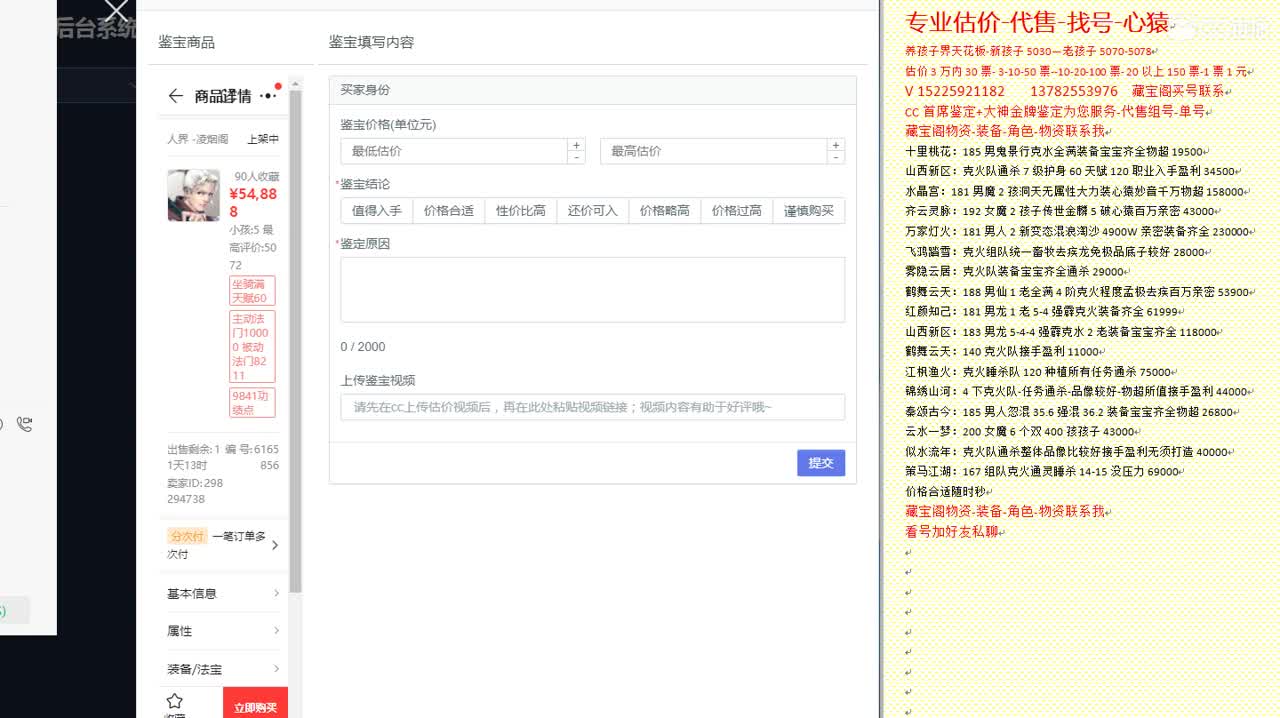
Task: Click the 9841功绩点 tag
Action: point(252,403)
